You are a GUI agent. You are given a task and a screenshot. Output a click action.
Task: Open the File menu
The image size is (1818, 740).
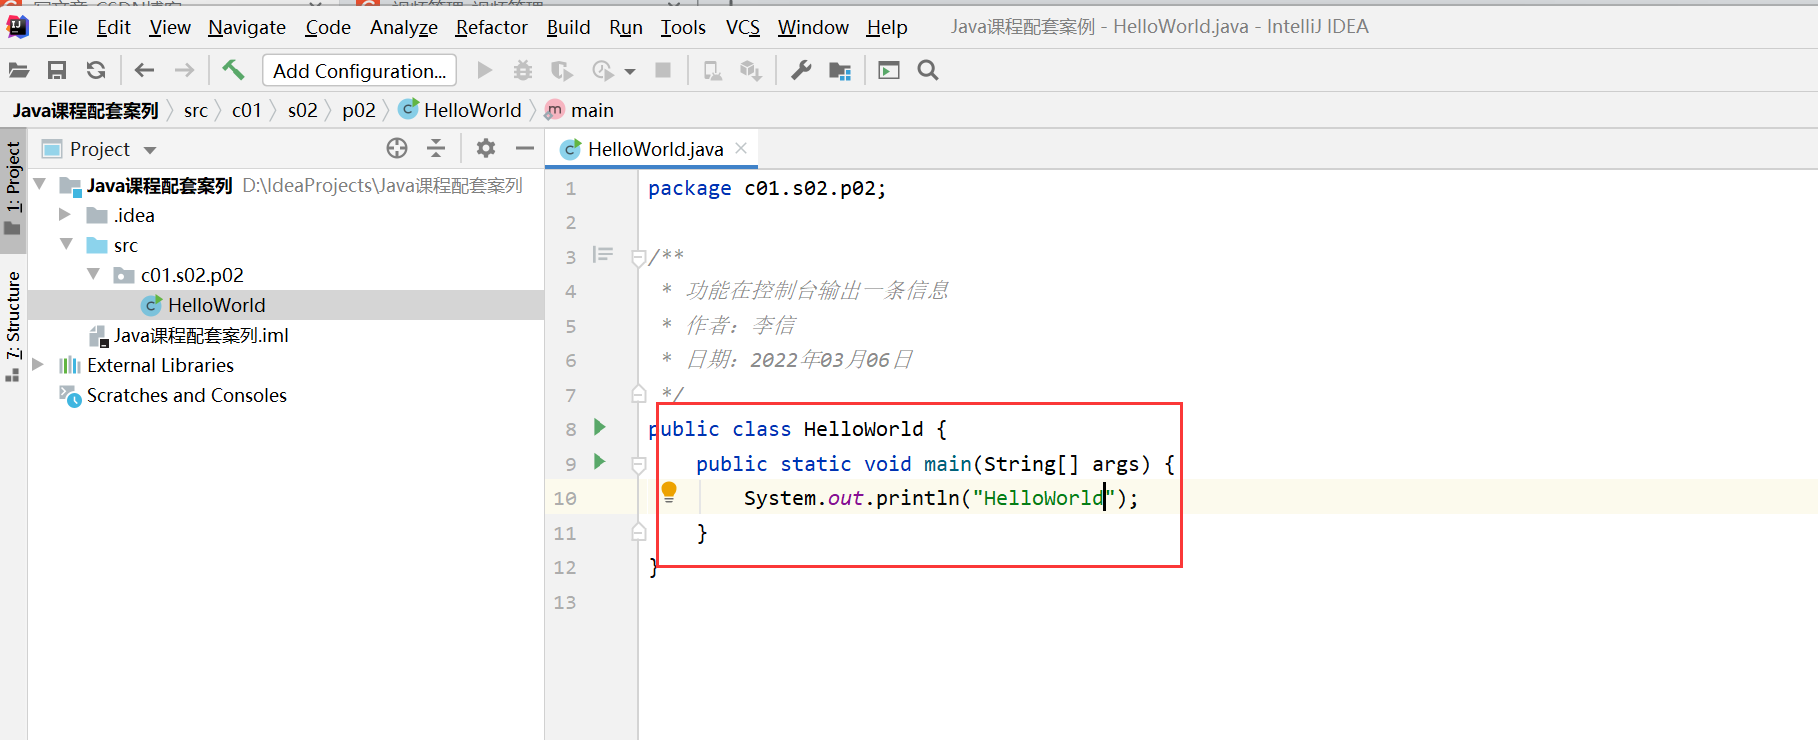62,27
